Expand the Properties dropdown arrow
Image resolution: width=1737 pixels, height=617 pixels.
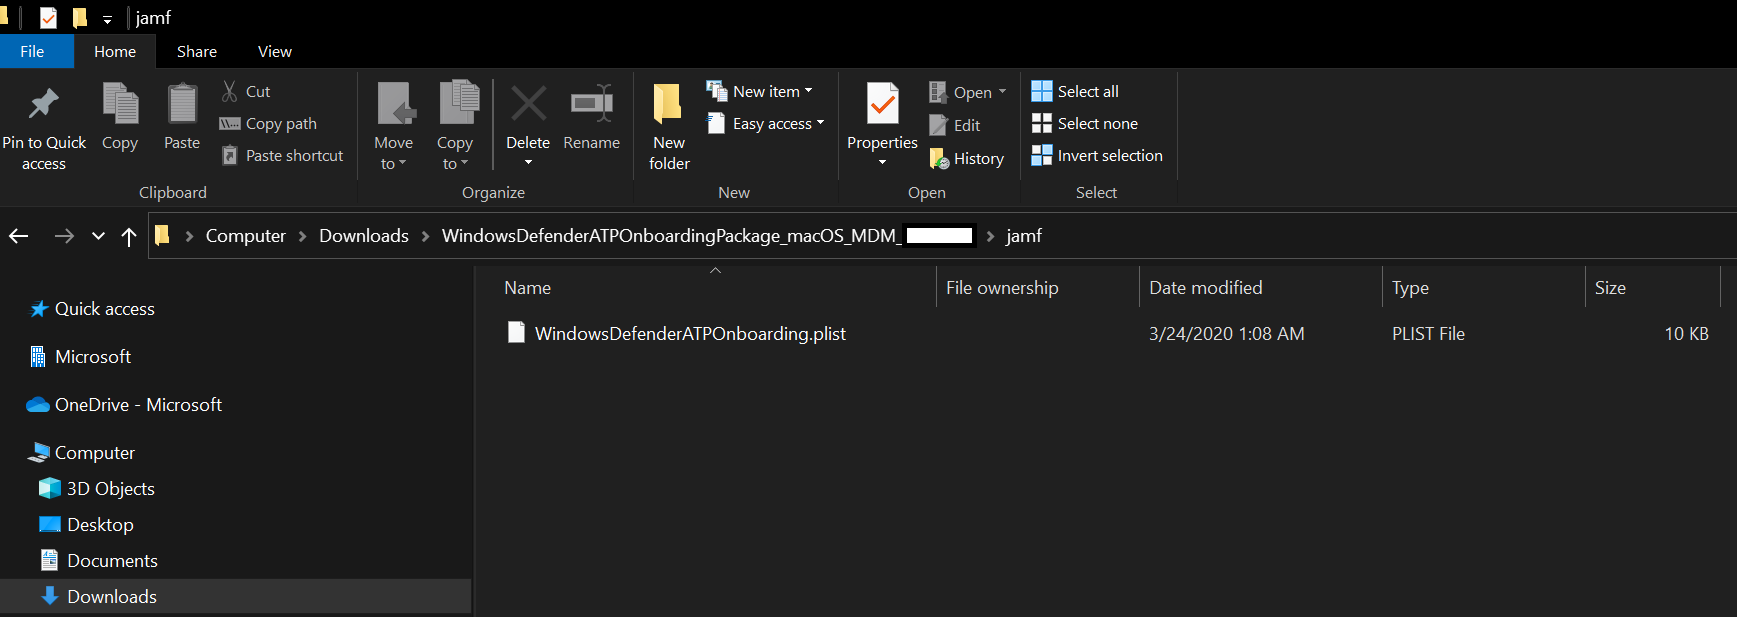(x=882, y=162)
